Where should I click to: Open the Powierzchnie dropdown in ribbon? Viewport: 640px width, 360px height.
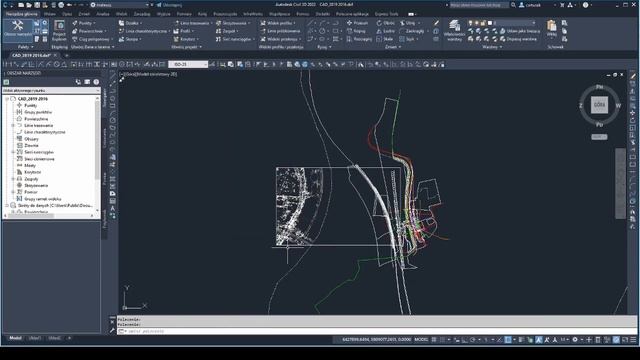pyautogui.click(x=89, y=31)
